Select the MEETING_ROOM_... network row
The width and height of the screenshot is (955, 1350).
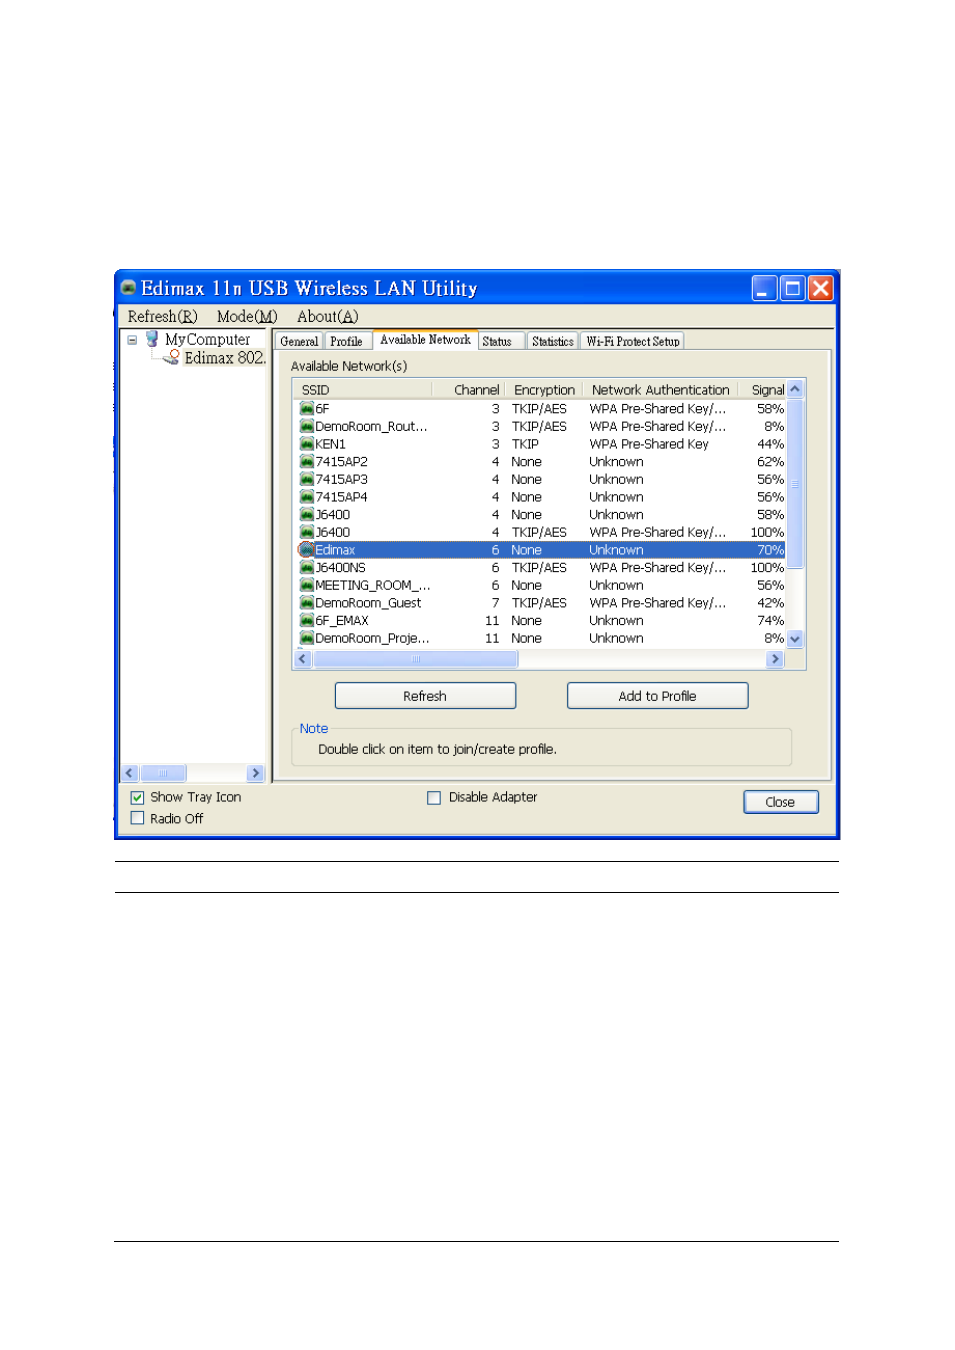pyautogui.click(x=541, y=586)
